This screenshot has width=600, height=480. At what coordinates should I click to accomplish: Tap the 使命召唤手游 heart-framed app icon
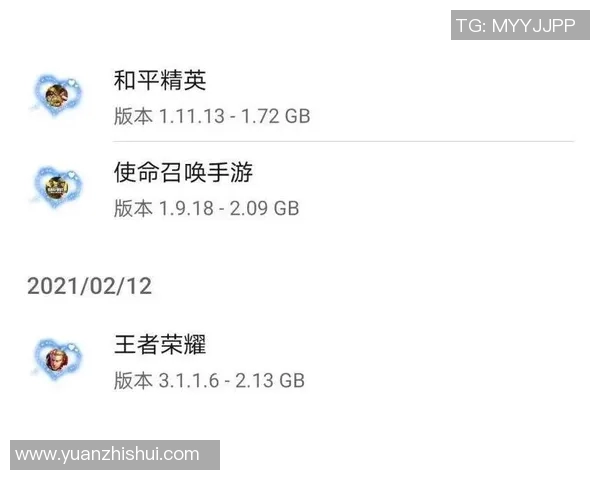[57, 187]
